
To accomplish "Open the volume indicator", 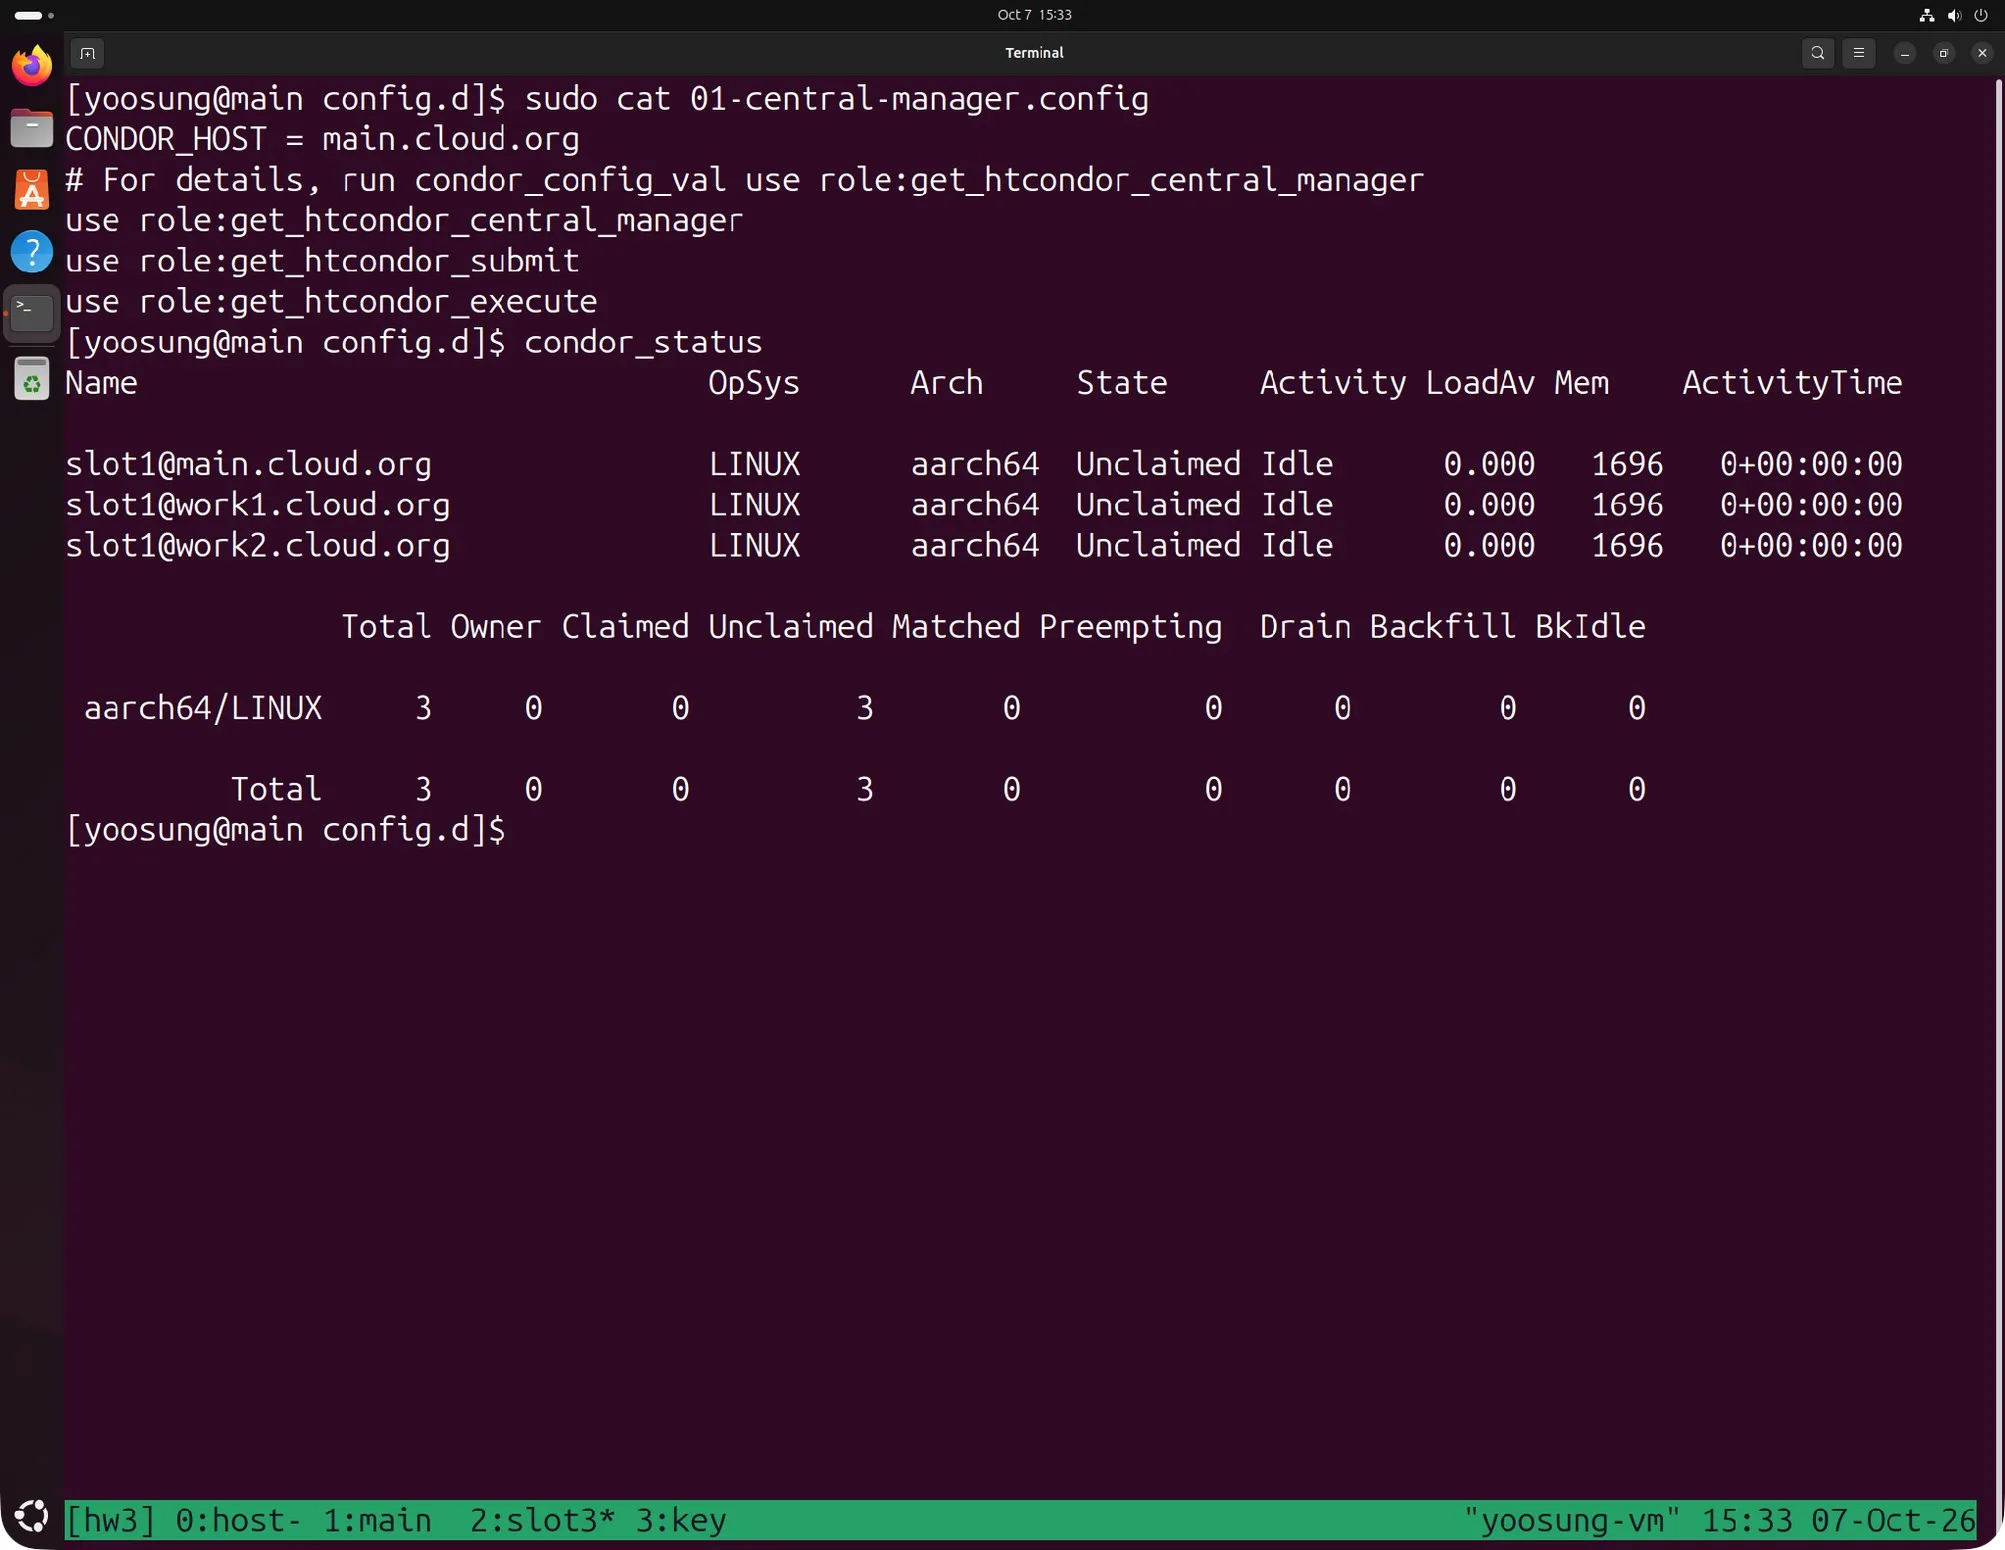I will pos(1954,15).
